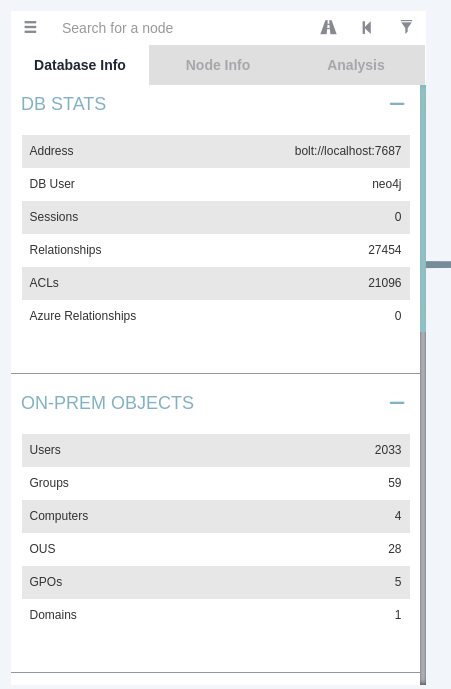The image size is (451, 689).
Task: Click the ACLs 21096 row
Action: (x=216, y=283)
